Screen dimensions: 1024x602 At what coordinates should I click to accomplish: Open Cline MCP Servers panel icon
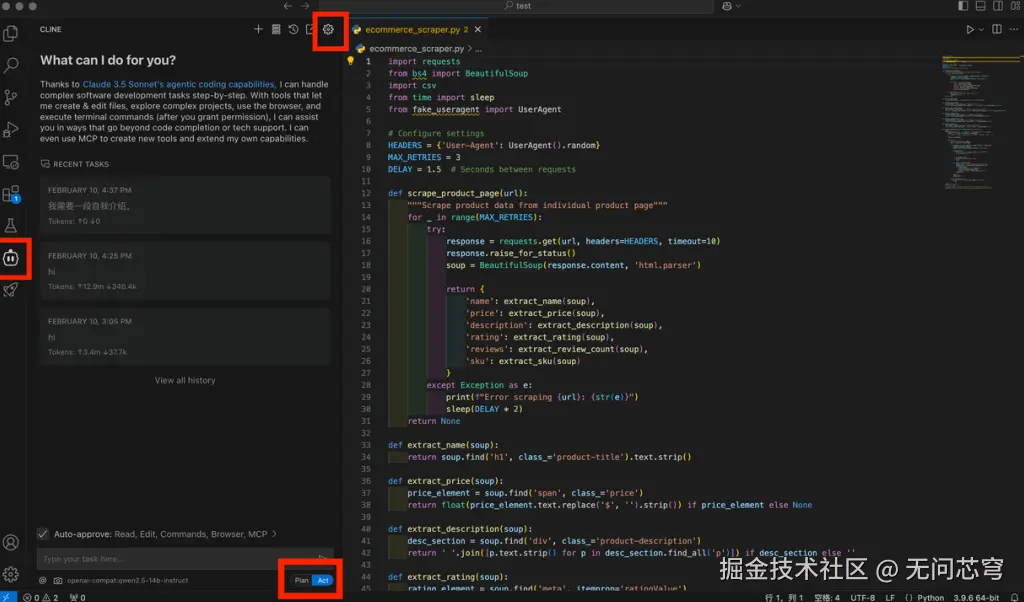tap(276, 29)
